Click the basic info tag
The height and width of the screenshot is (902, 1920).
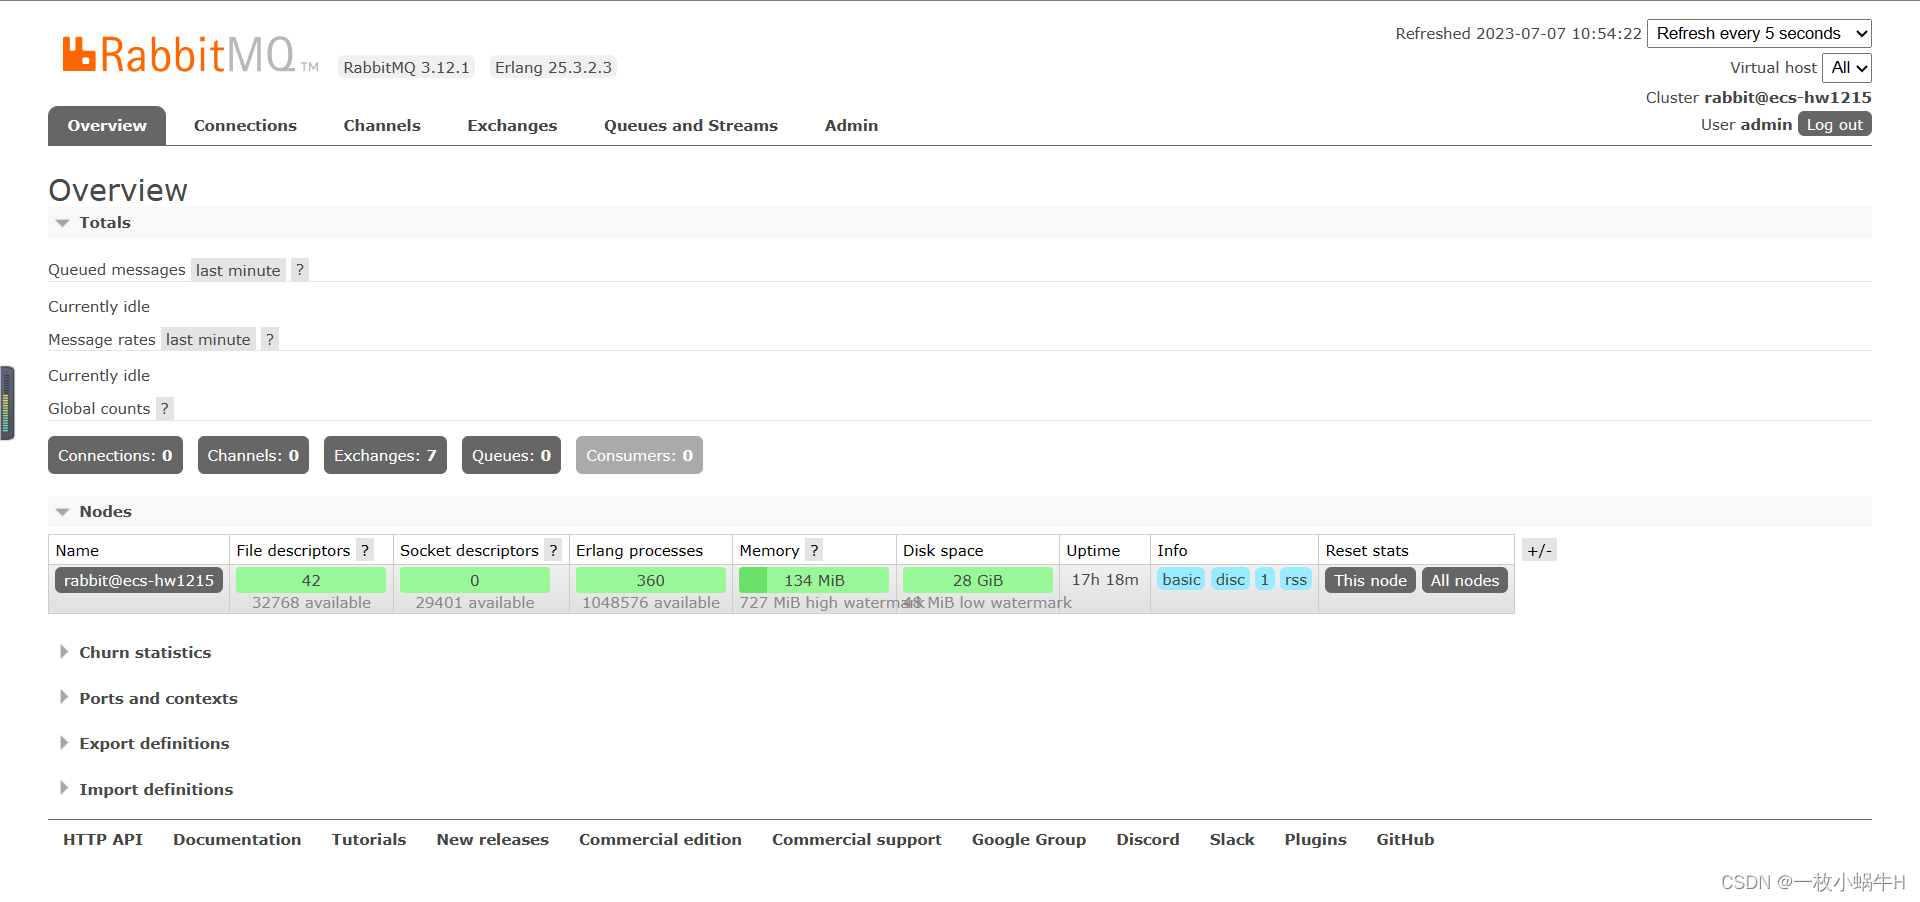tap(1181, 579)
